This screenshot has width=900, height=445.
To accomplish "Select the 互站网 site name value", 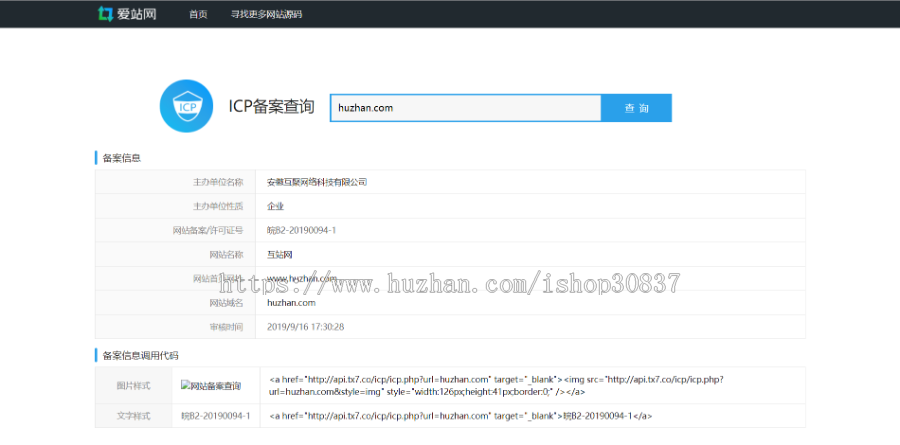I will [x=280, y=254].
